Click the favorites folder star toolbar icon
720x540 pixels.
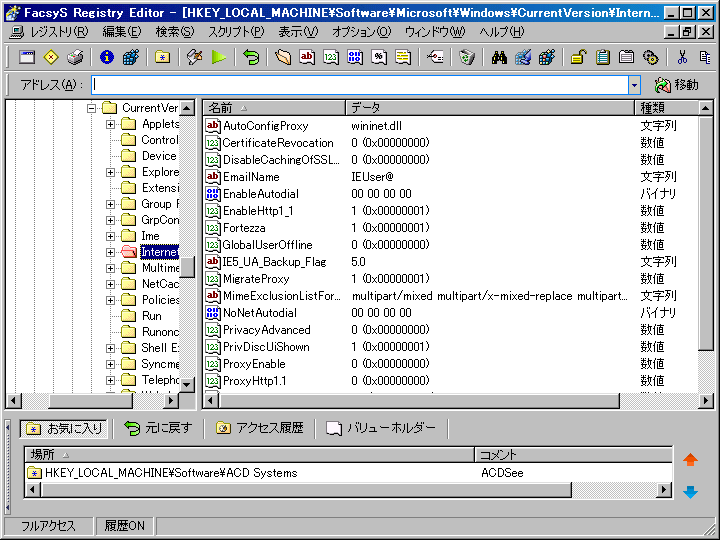pyautogui.click(x=162, y=57)
